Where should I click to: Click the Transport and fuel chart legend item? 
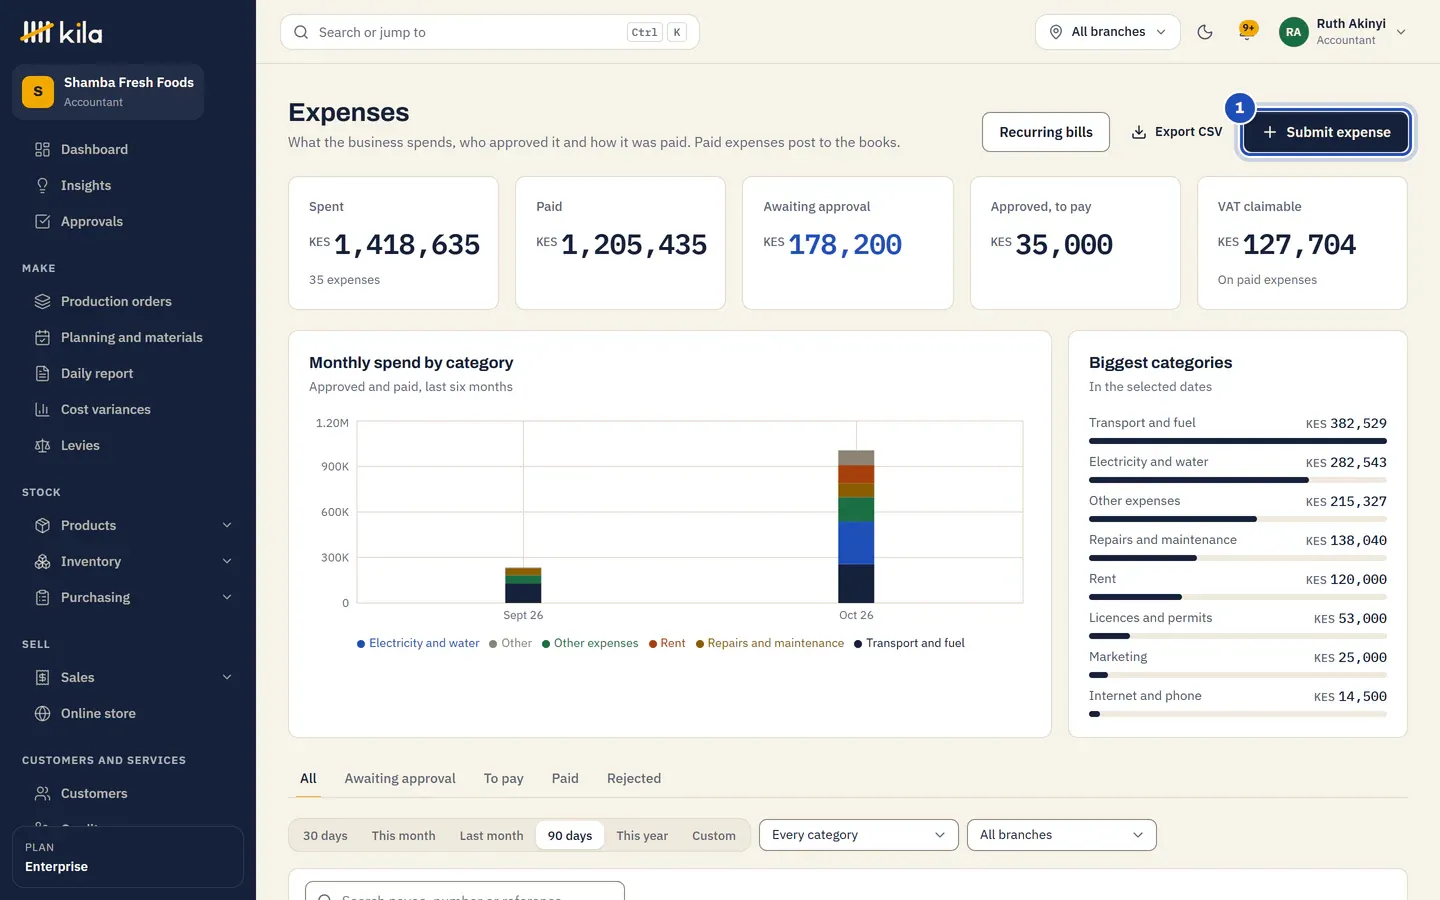coord(909,643)
